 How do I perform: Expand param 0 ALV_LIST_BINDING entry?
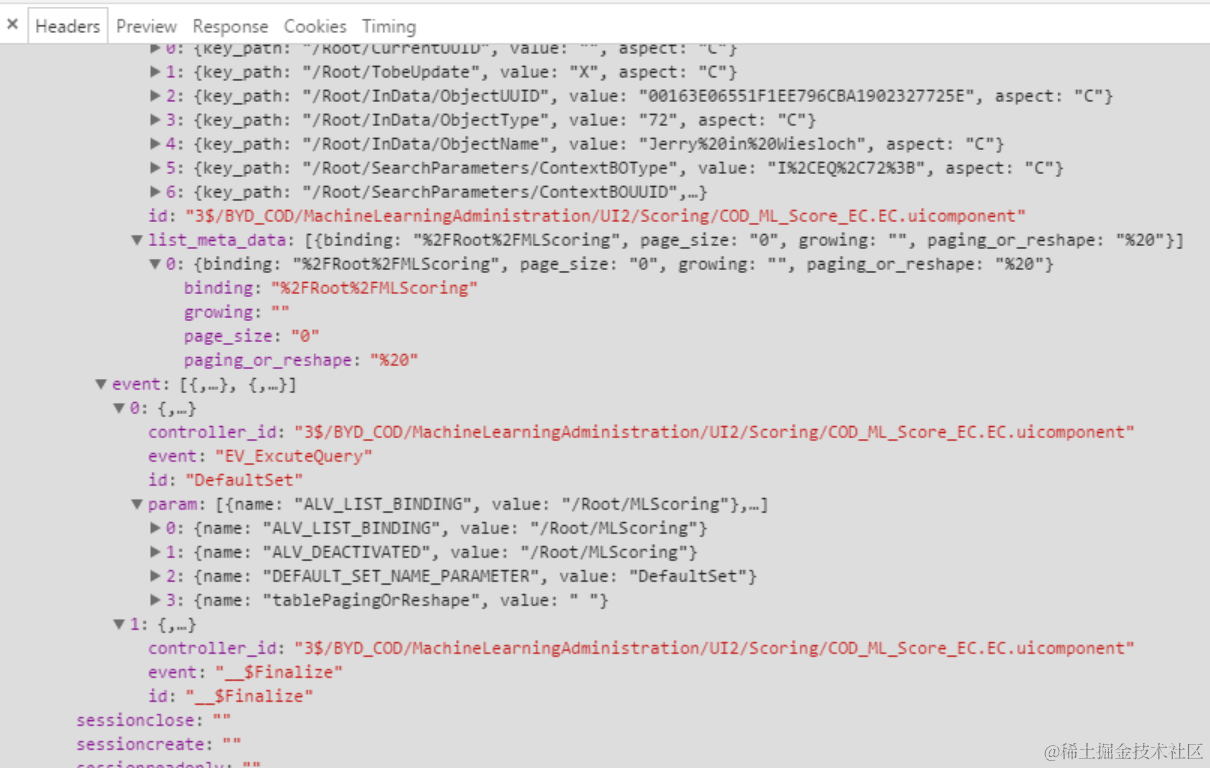(x=155, y=528)
